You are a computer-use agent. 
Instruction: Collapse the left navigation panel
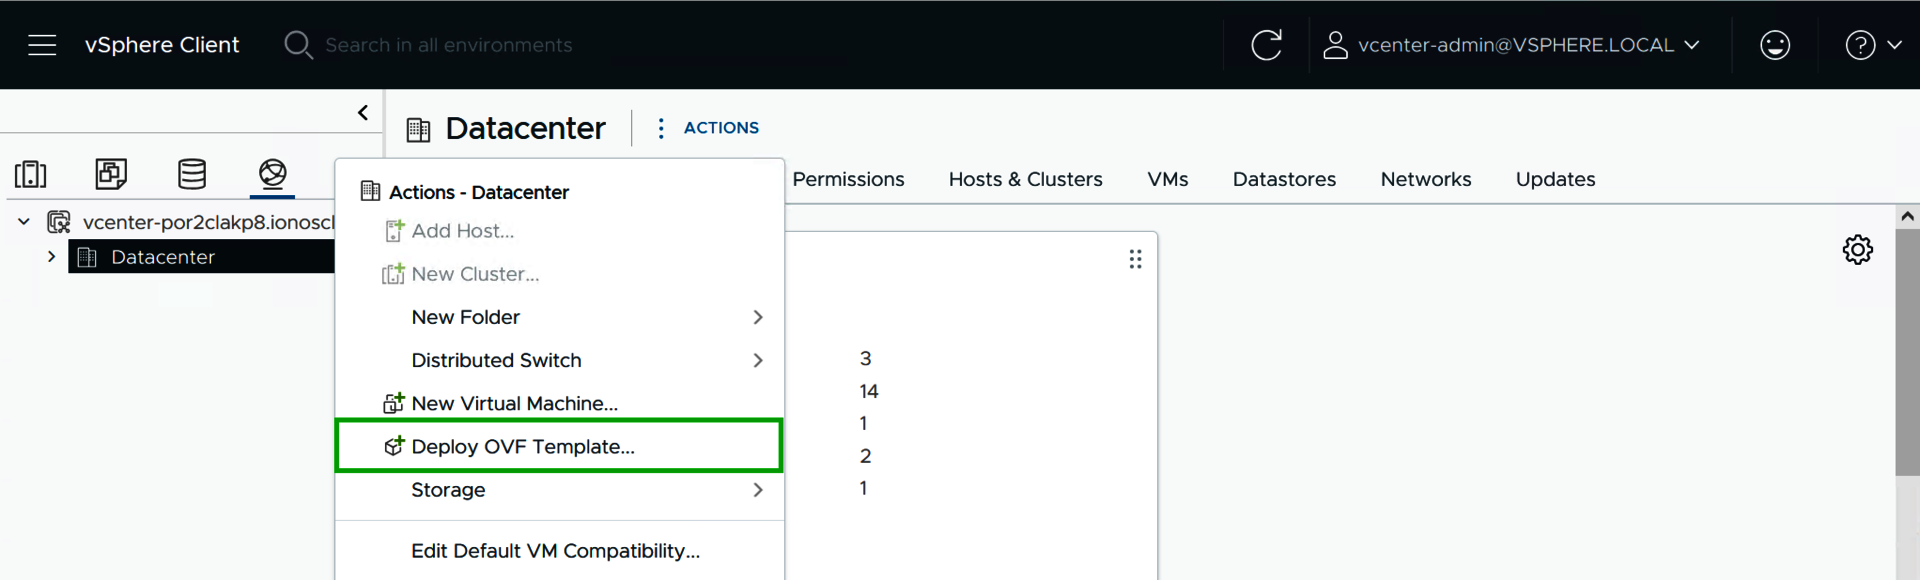point(363,113)
